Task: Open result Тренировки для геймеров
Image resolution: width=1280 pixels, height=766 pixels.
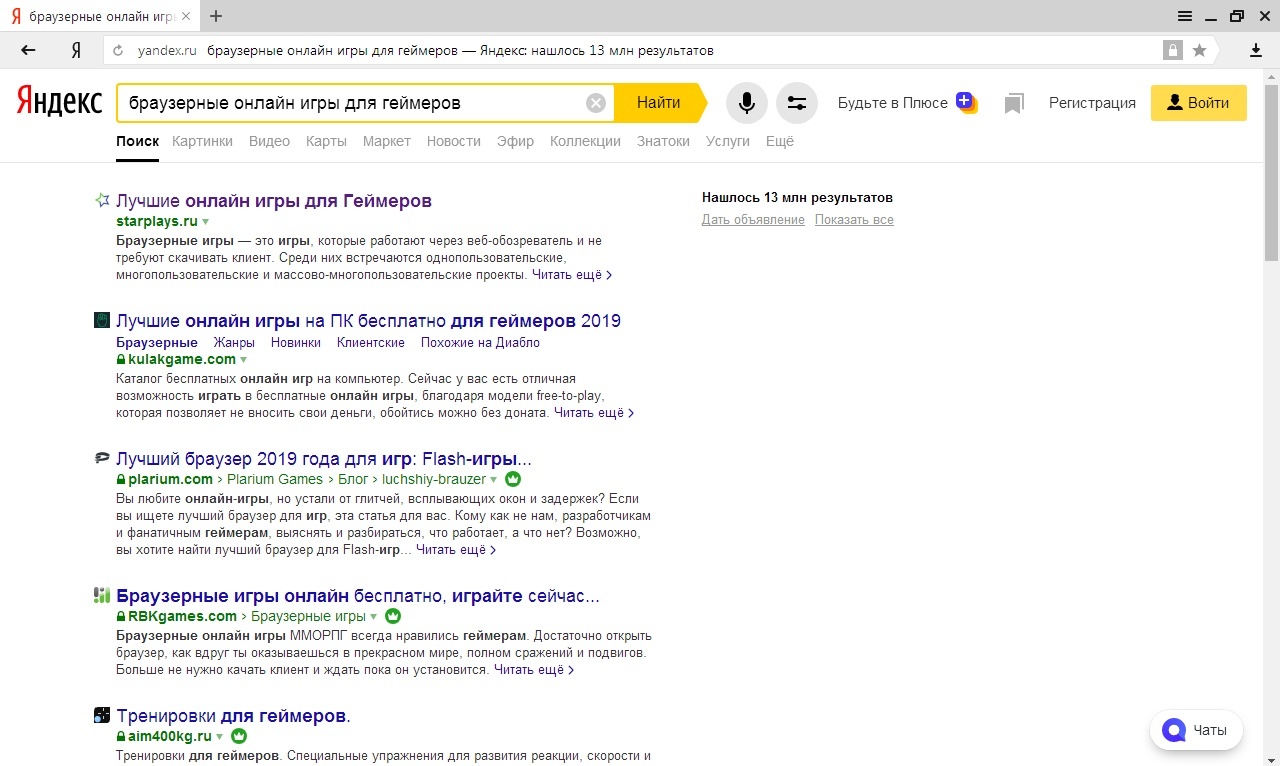Action: coord(233,716)
